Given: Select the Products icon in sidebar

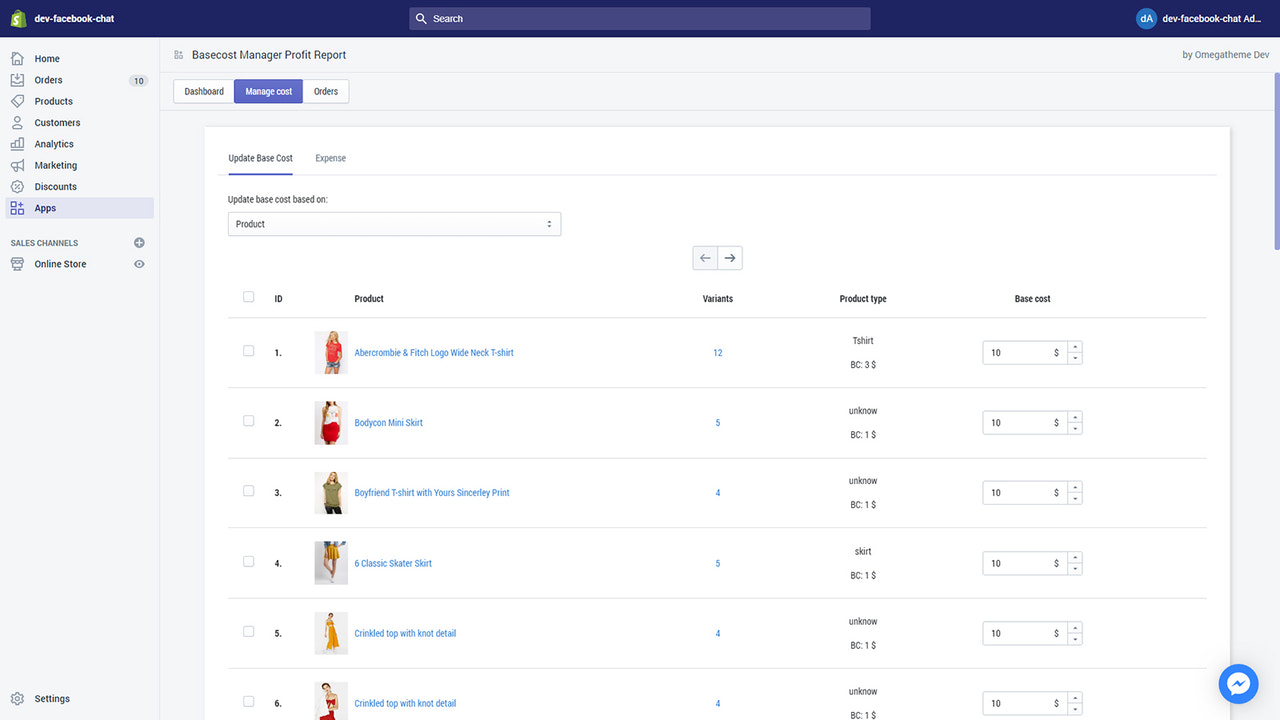Looking at the screenshot, I should coord(16,101).
